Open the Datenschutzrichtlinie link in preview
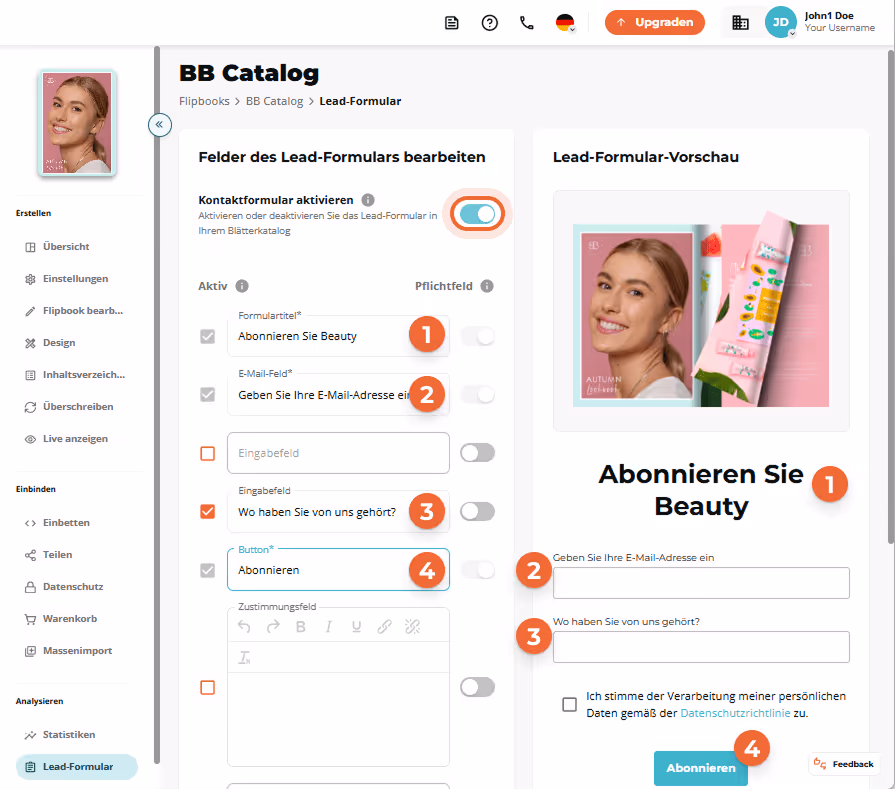 click(735, 713)
